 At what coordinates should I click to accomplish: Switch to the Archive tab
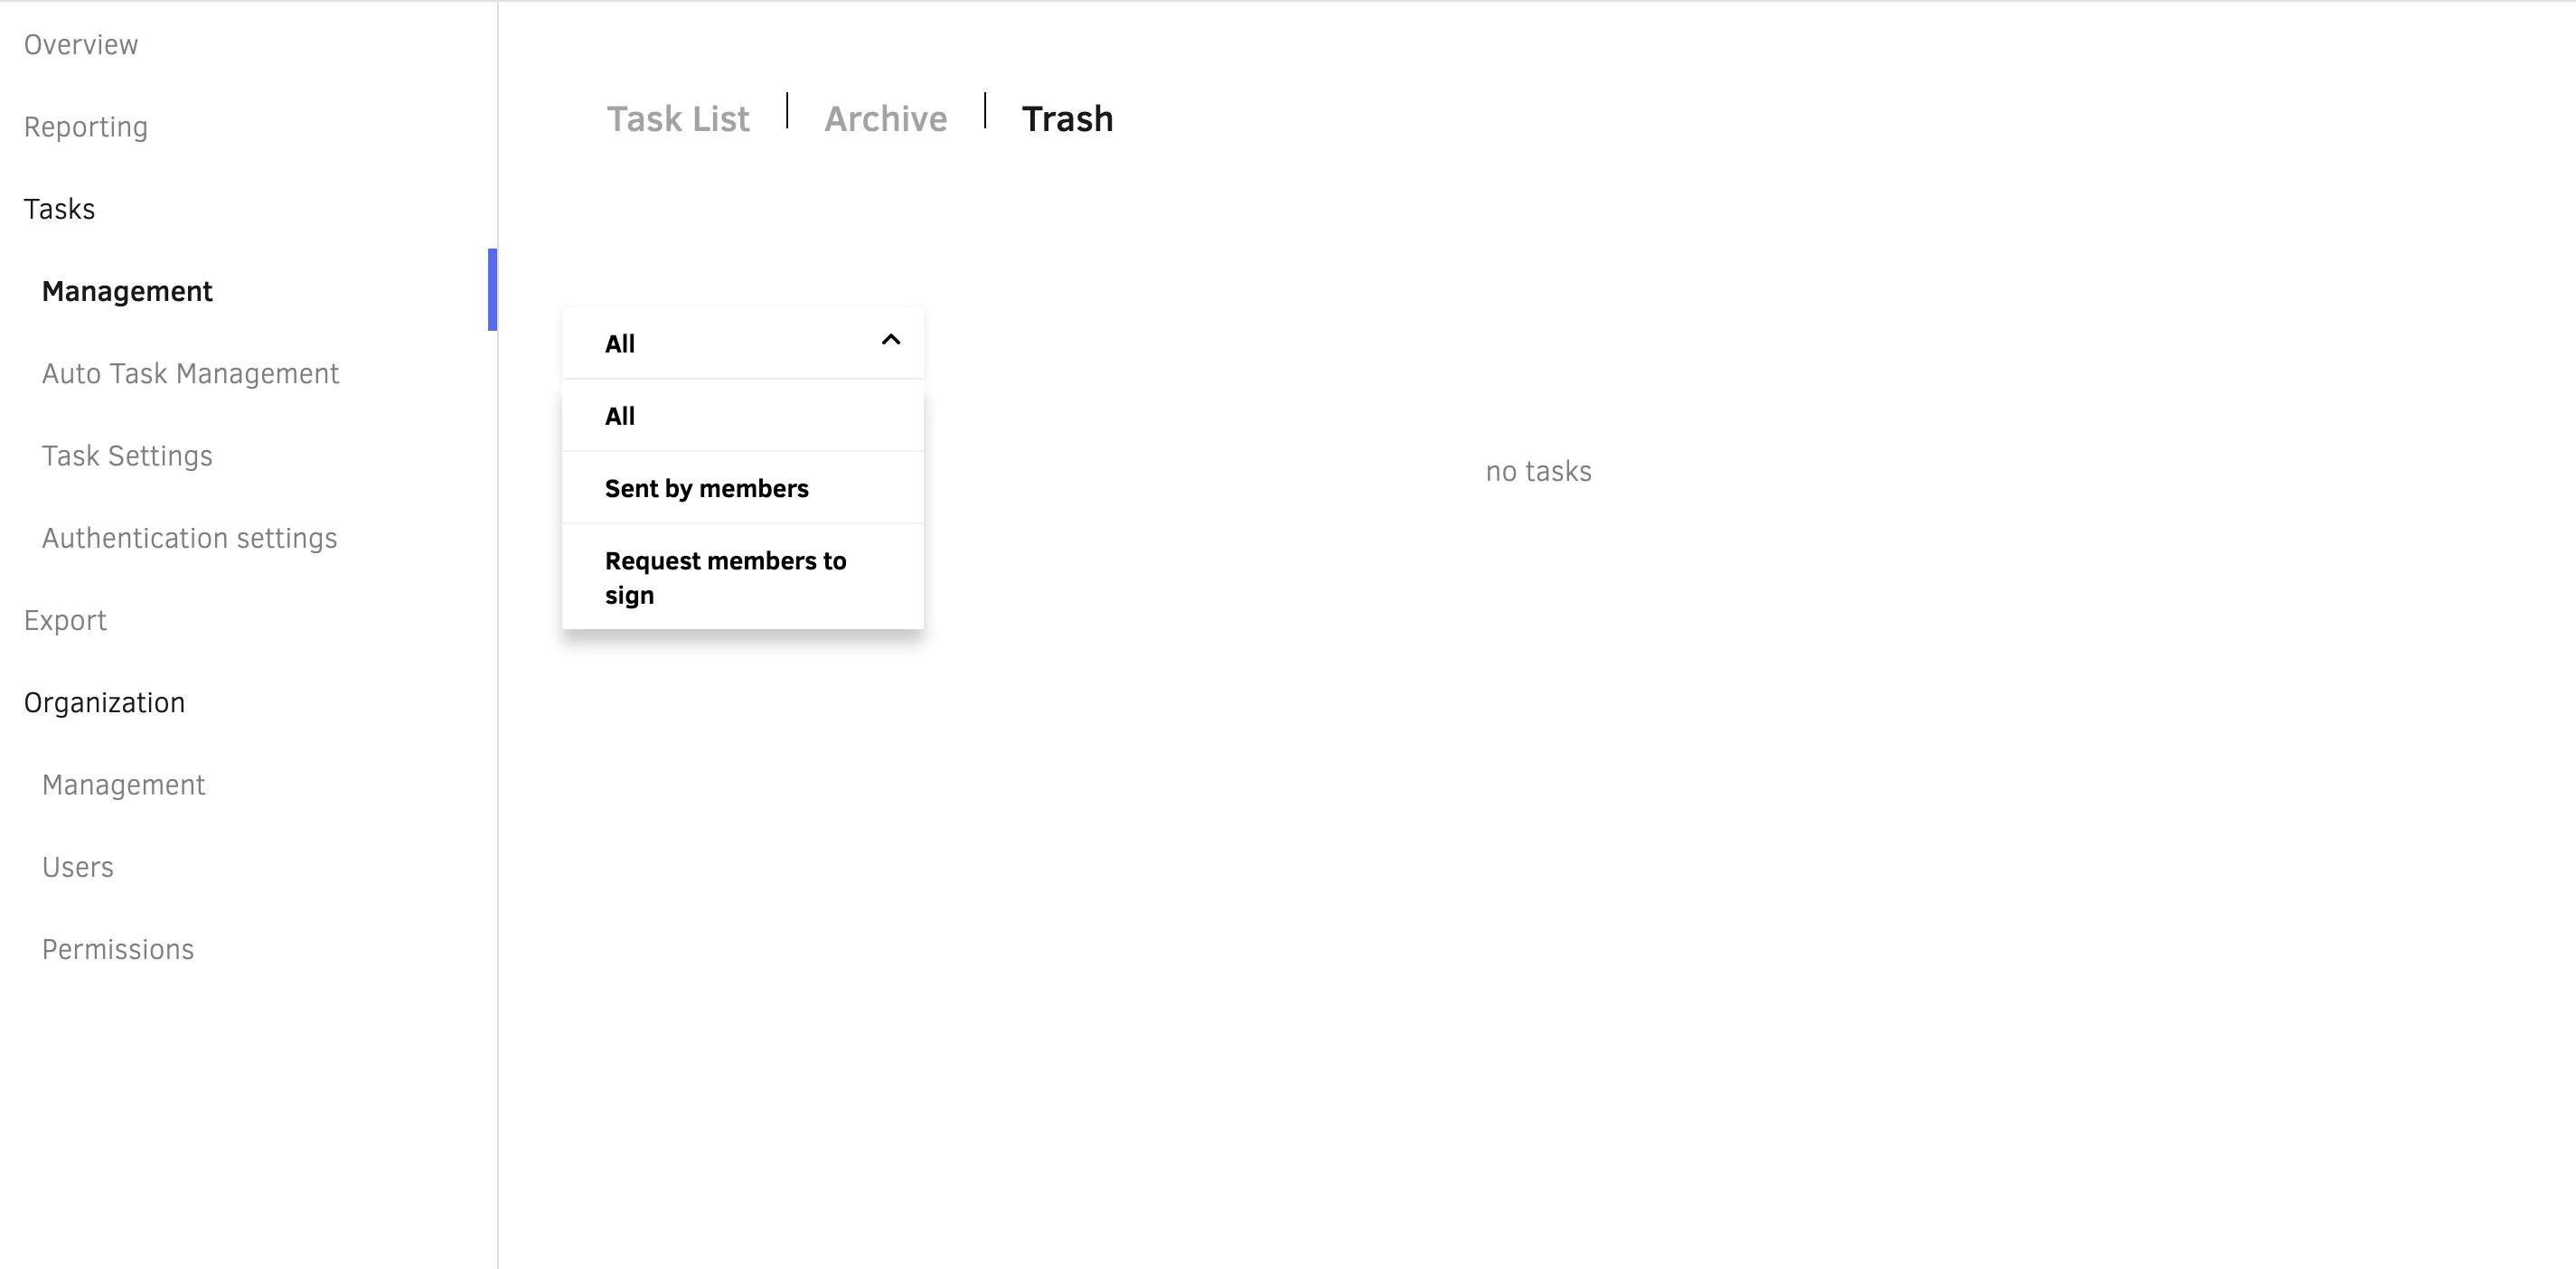(x=885, y=119)
